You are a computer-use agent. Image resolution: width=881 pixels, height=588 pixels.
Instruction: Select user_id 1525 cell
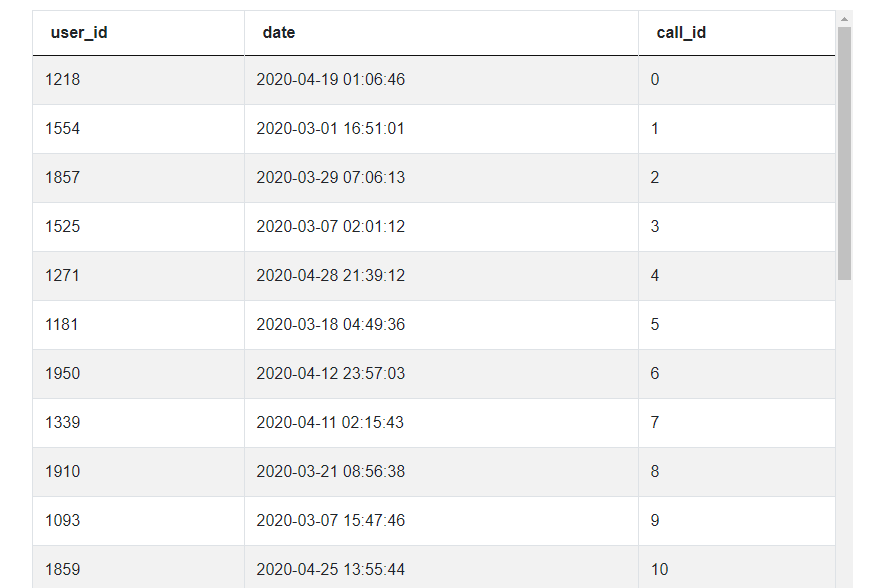(138, 227)
